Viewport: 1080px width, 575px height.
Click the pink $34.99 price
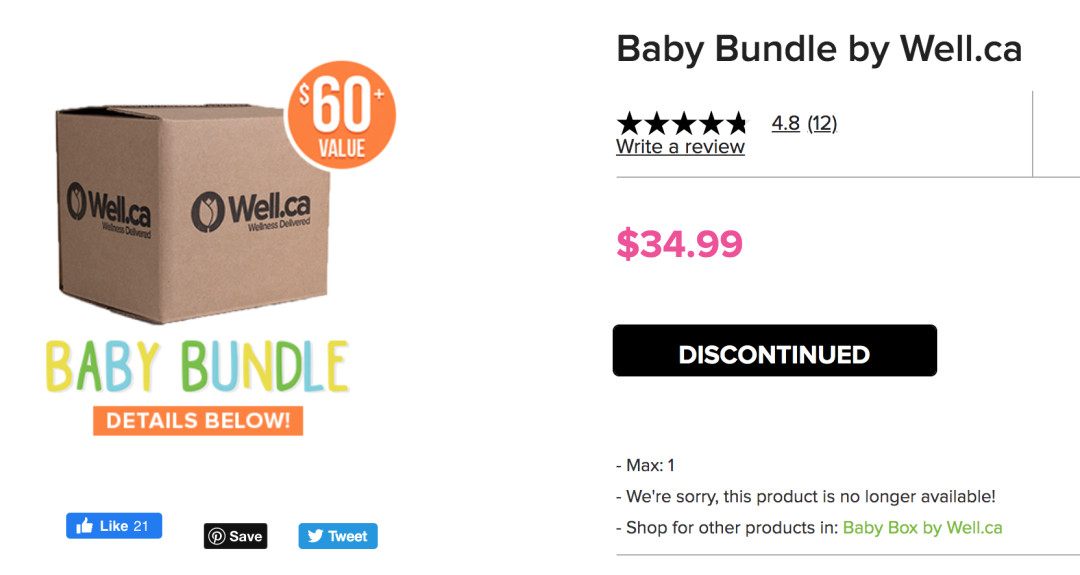point(679,244)
